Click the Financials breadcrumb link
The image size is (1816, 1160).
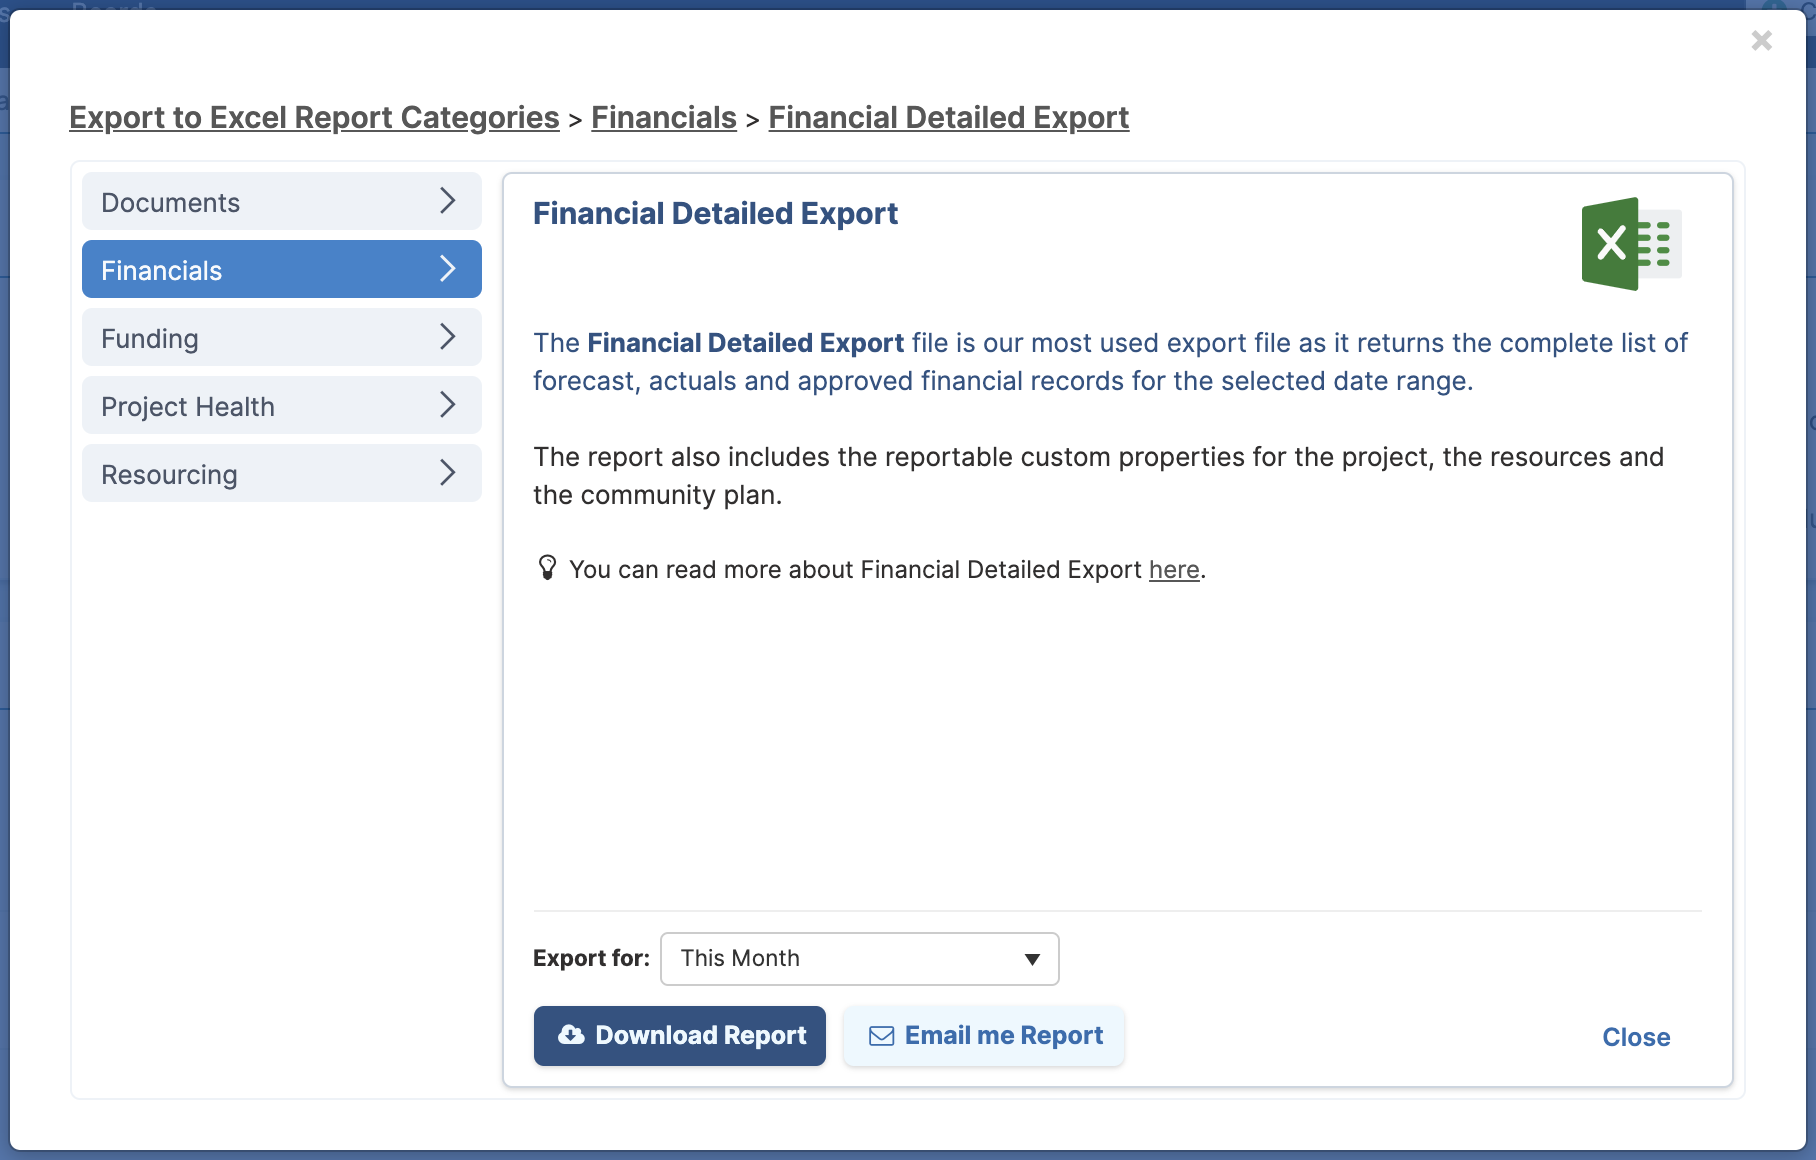(664, 117)
